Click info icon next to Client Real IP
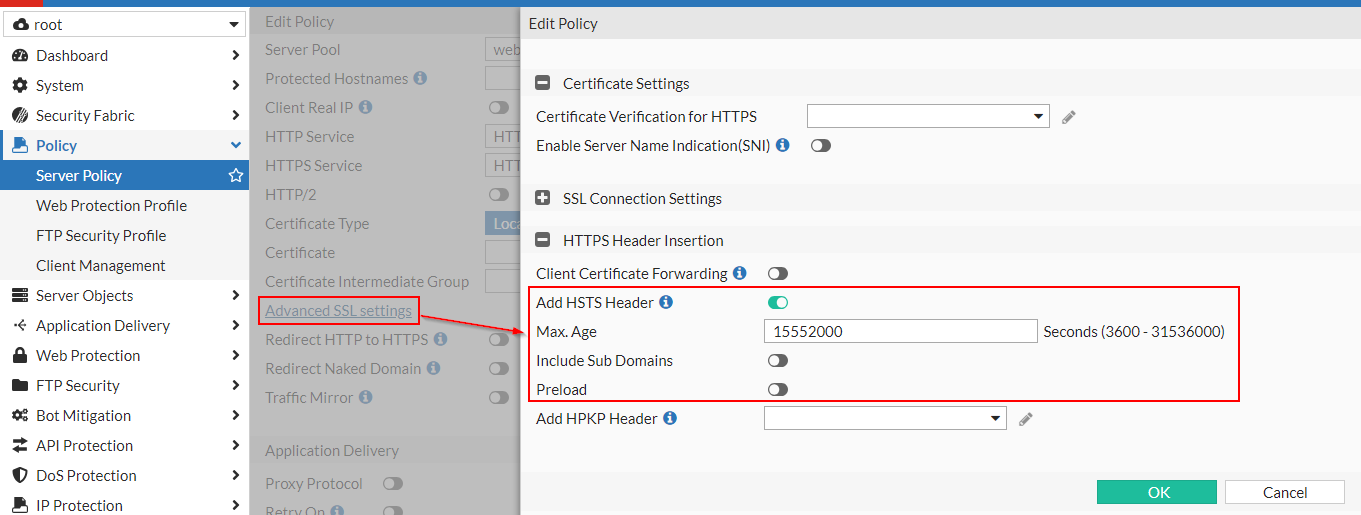 365,107
